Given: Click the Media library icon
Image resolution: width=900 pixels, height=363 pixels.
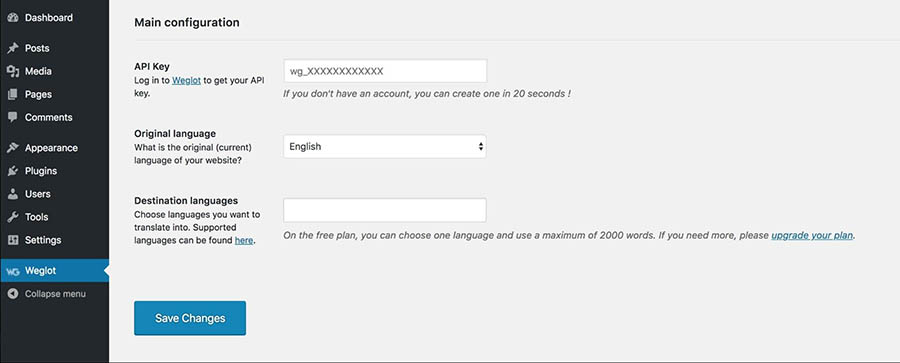Looking at the screenshot, I should [x=13, y=71].
